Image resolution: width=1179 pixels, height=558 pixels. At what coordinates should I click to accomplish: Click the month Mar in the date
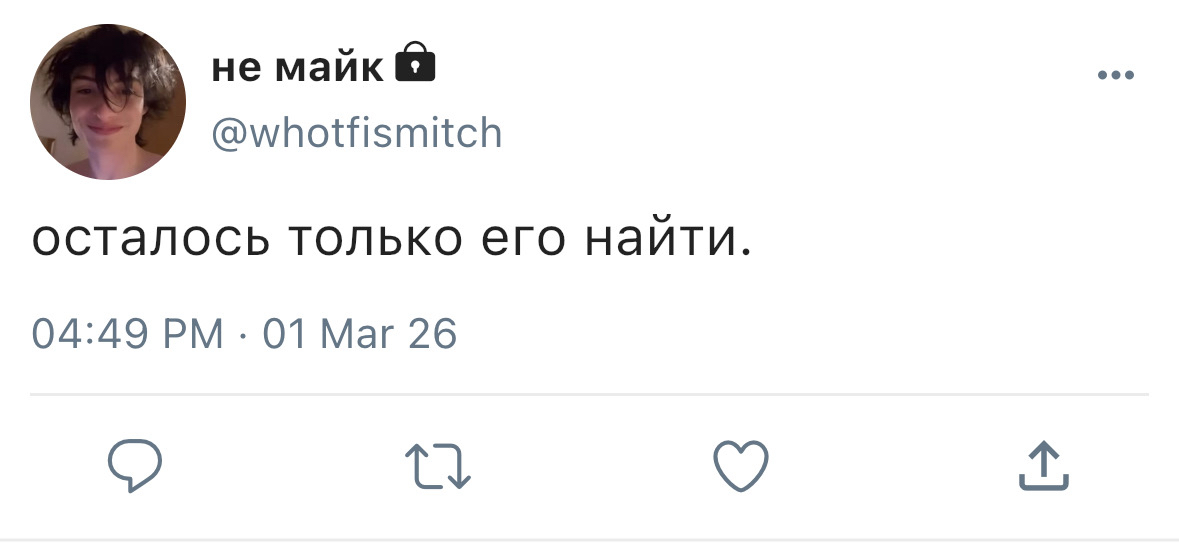pyautogui.click(x=357, y=334)
